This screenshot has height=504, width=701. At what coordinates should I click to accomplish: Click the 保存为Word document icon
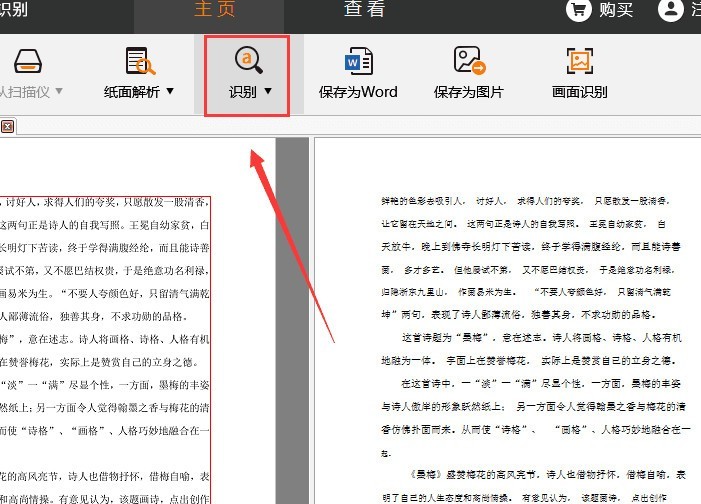click(x=359, y=61)
